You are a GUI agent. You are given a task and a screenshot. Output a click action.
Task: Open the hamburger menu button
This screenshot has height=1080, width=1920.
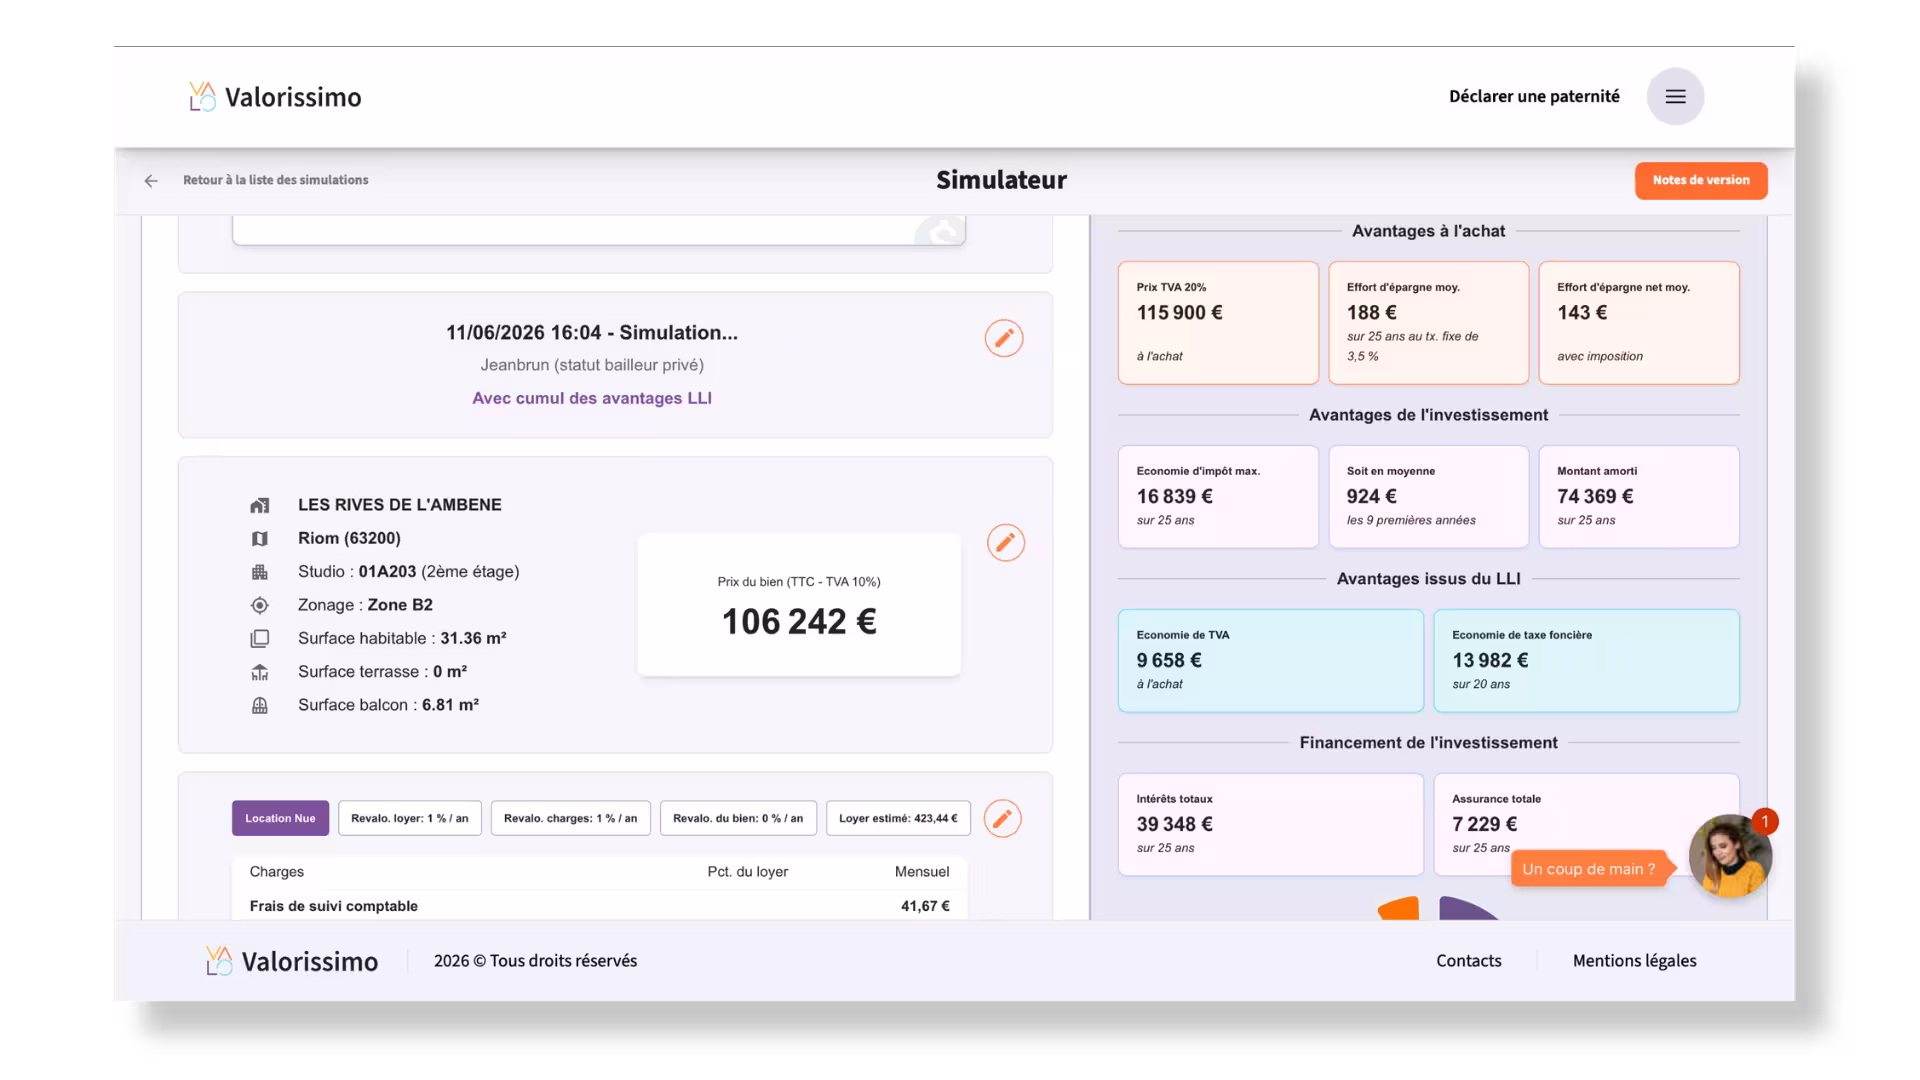pyautogui.click(x=1675, y=96)
